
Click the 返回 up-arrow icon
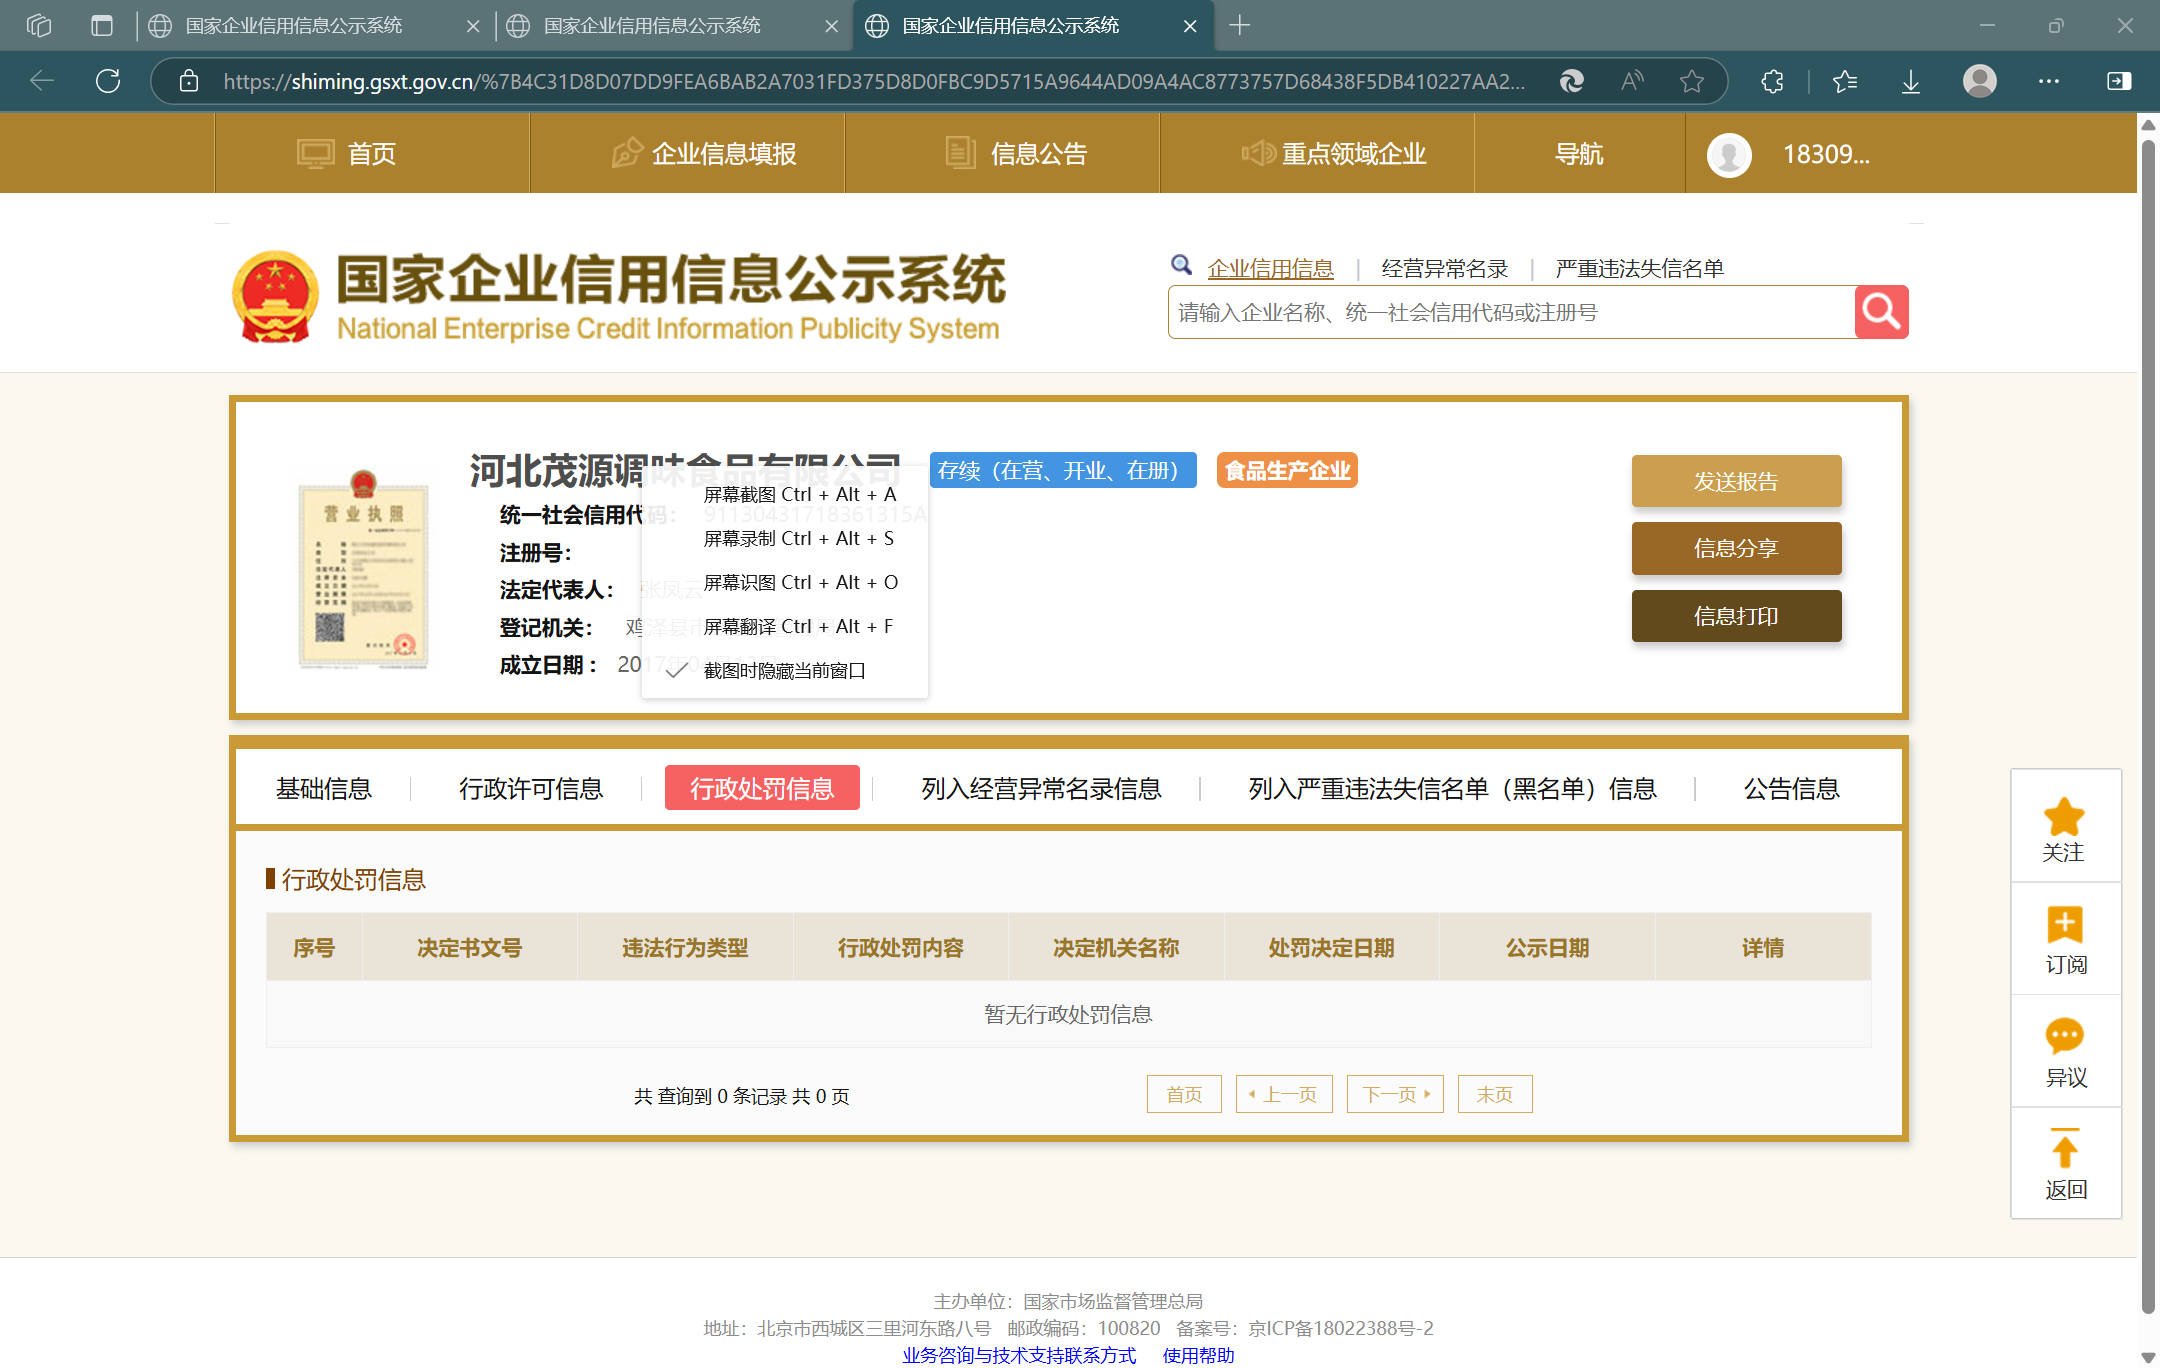(2064, 1148)
